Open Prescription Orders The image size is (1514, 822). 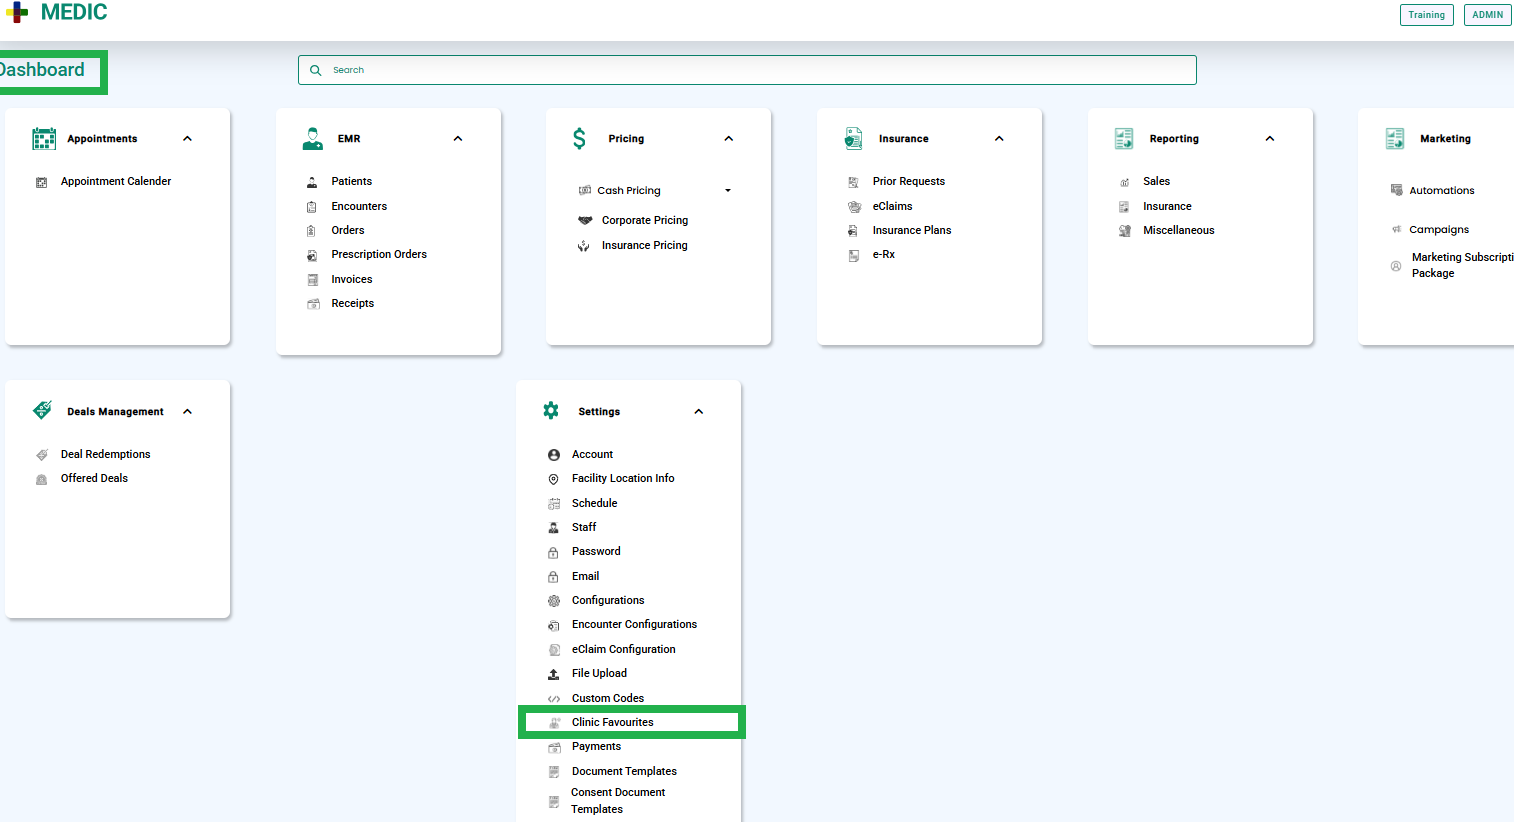(x=379, y=254)
